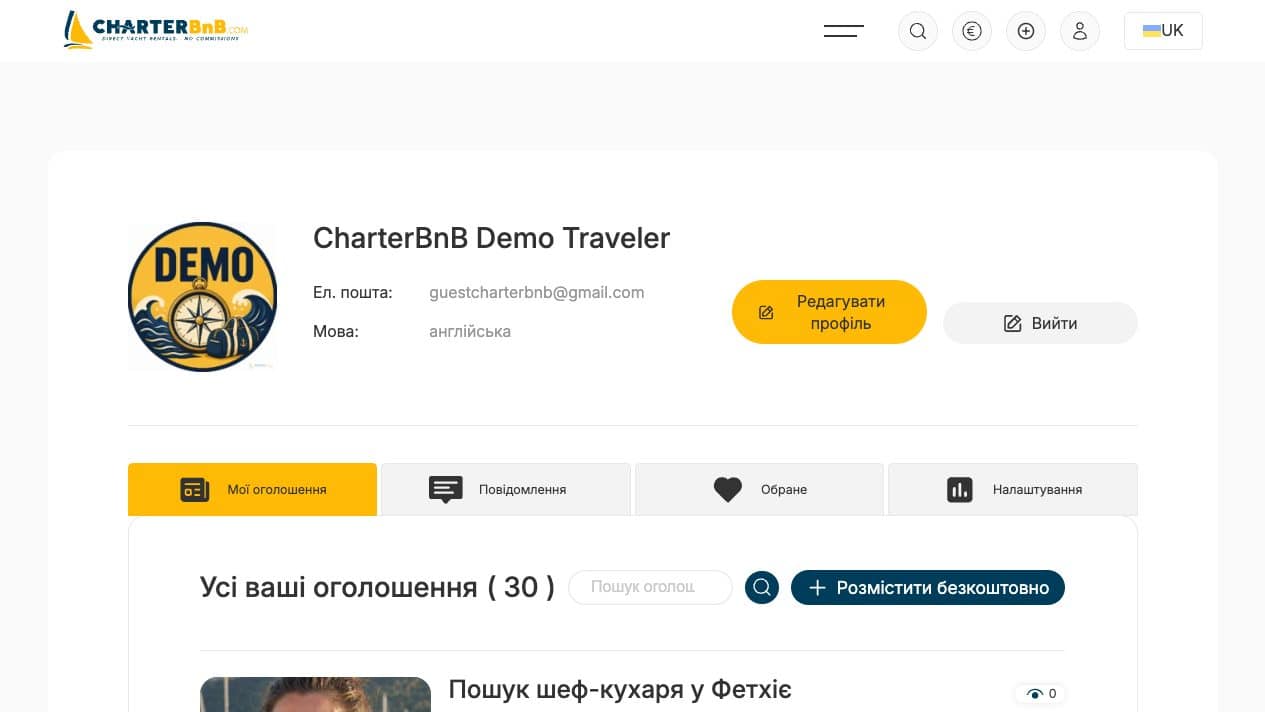Open the Пошук шеф-кухаря у Фетхіє listing title
Viewport: 1265px width, 712px height.
coord(620,689)
